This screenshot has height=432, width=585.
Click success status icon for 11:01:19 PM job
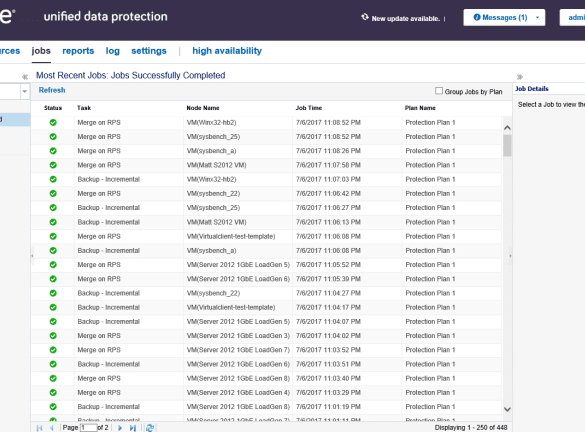(x=53, y=406)
